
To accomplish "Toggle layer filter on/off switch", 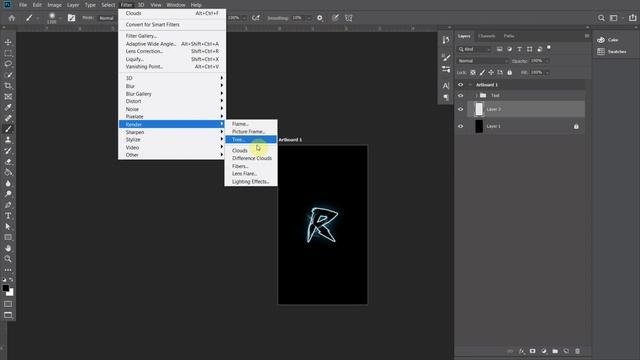I will click(x=549, y=48).
